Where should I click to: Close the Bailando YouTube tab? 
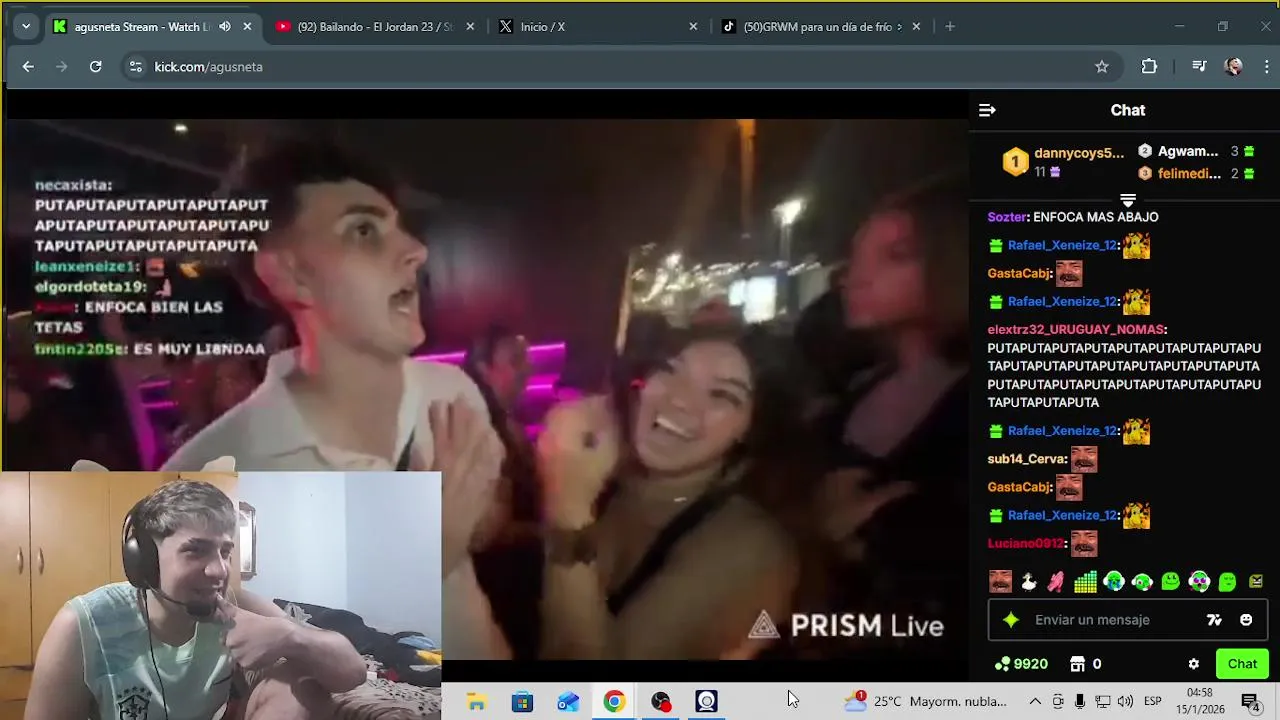pos(470,27)
